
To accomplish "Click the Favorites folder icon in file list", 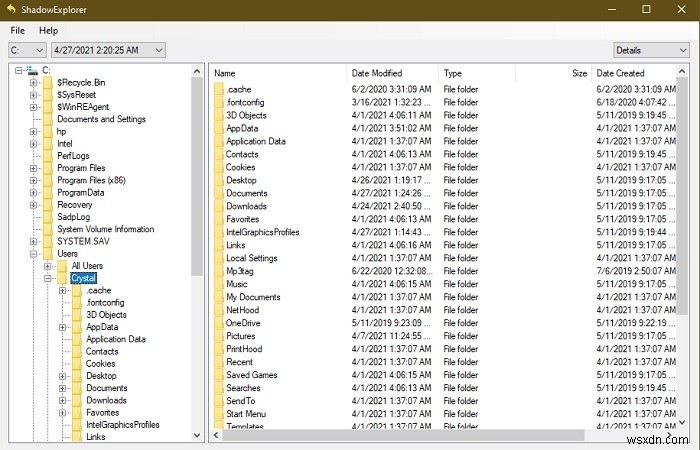I will click(218, 219).
